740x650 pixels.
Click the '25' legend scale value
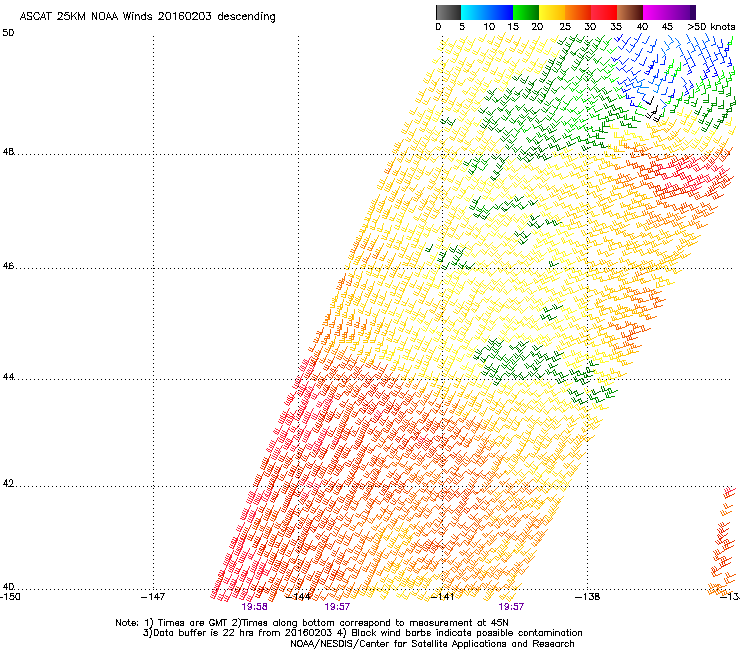[565, 27]
